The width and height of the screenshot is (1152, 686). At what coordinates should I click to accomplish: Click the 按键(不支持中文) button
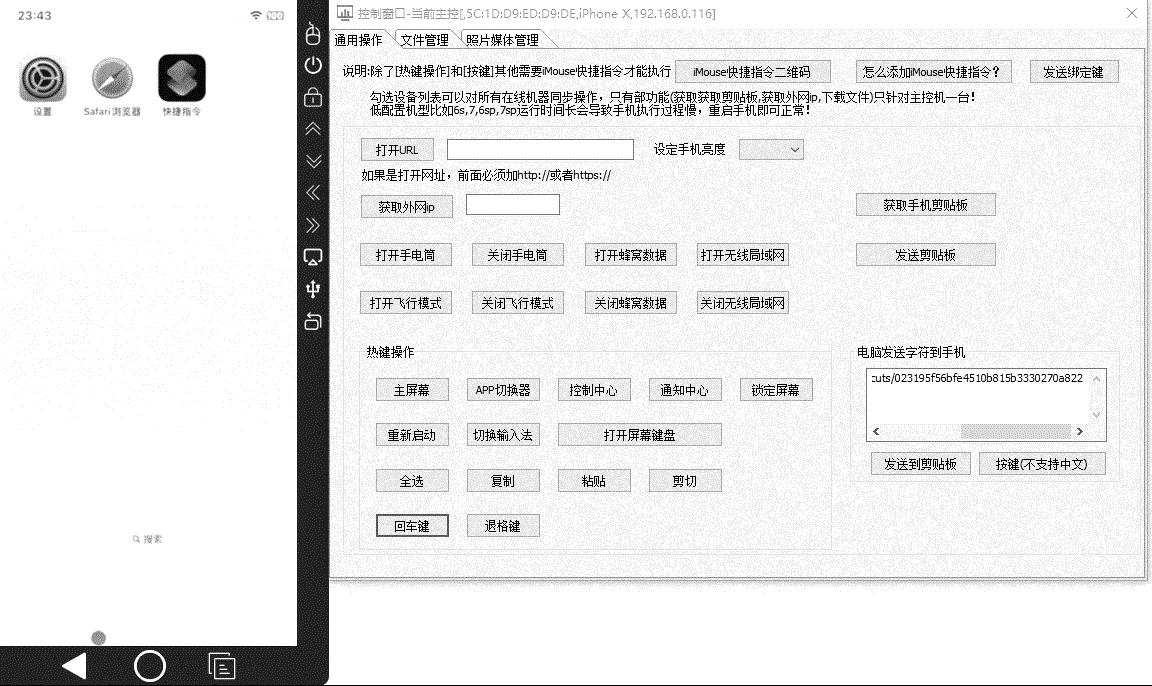point(1042,464)
